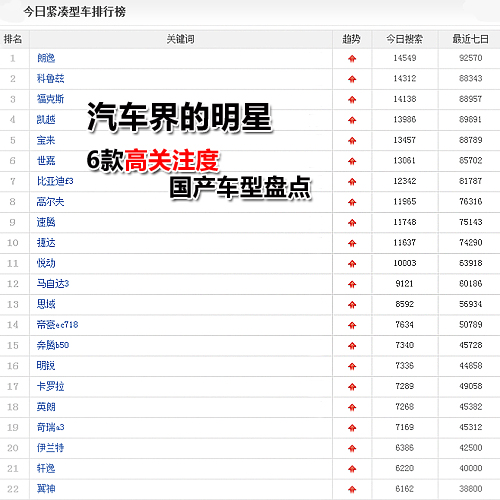Click the 趋势 column header

352,39
